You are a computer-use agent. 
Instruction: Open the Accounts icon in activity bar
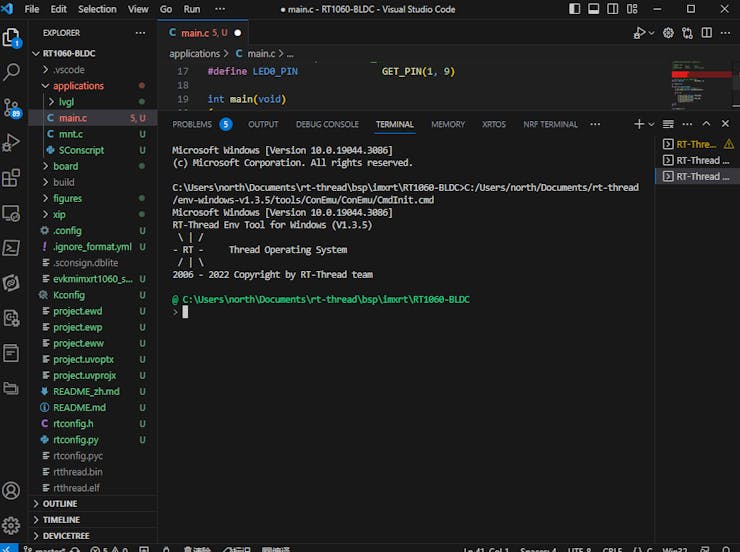pyautogui.click(x=12, y=491)
